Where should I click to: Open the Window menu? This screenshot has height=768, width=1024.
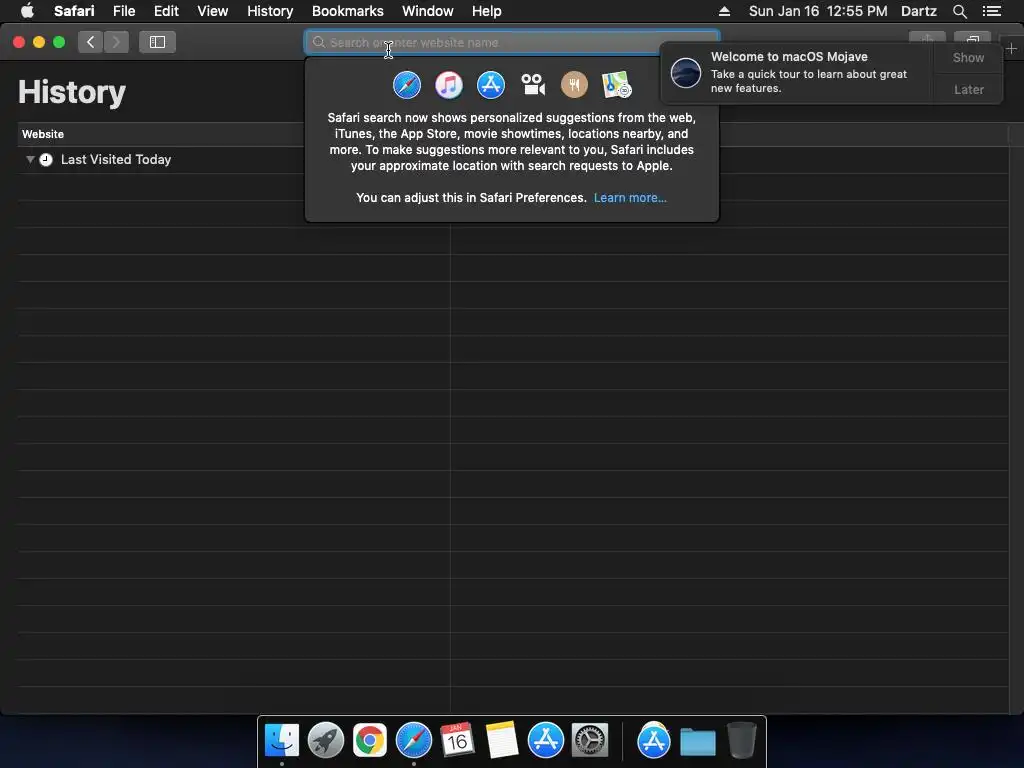(x=428, y=11)
